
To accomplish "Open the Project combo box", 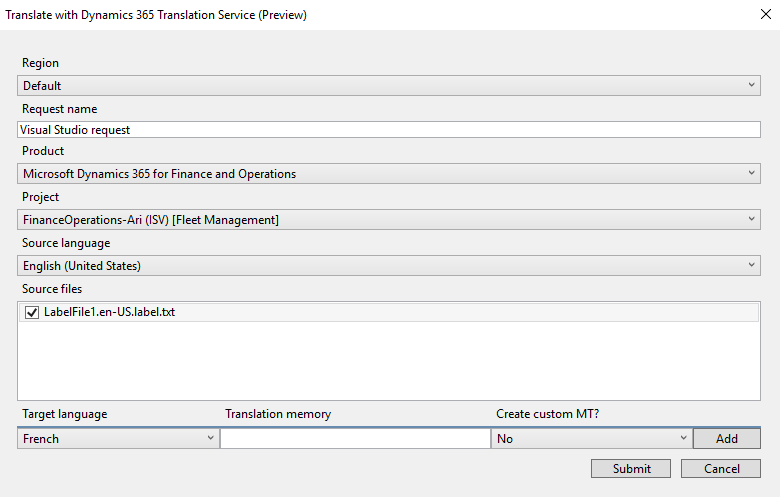I will click(752, 220).
